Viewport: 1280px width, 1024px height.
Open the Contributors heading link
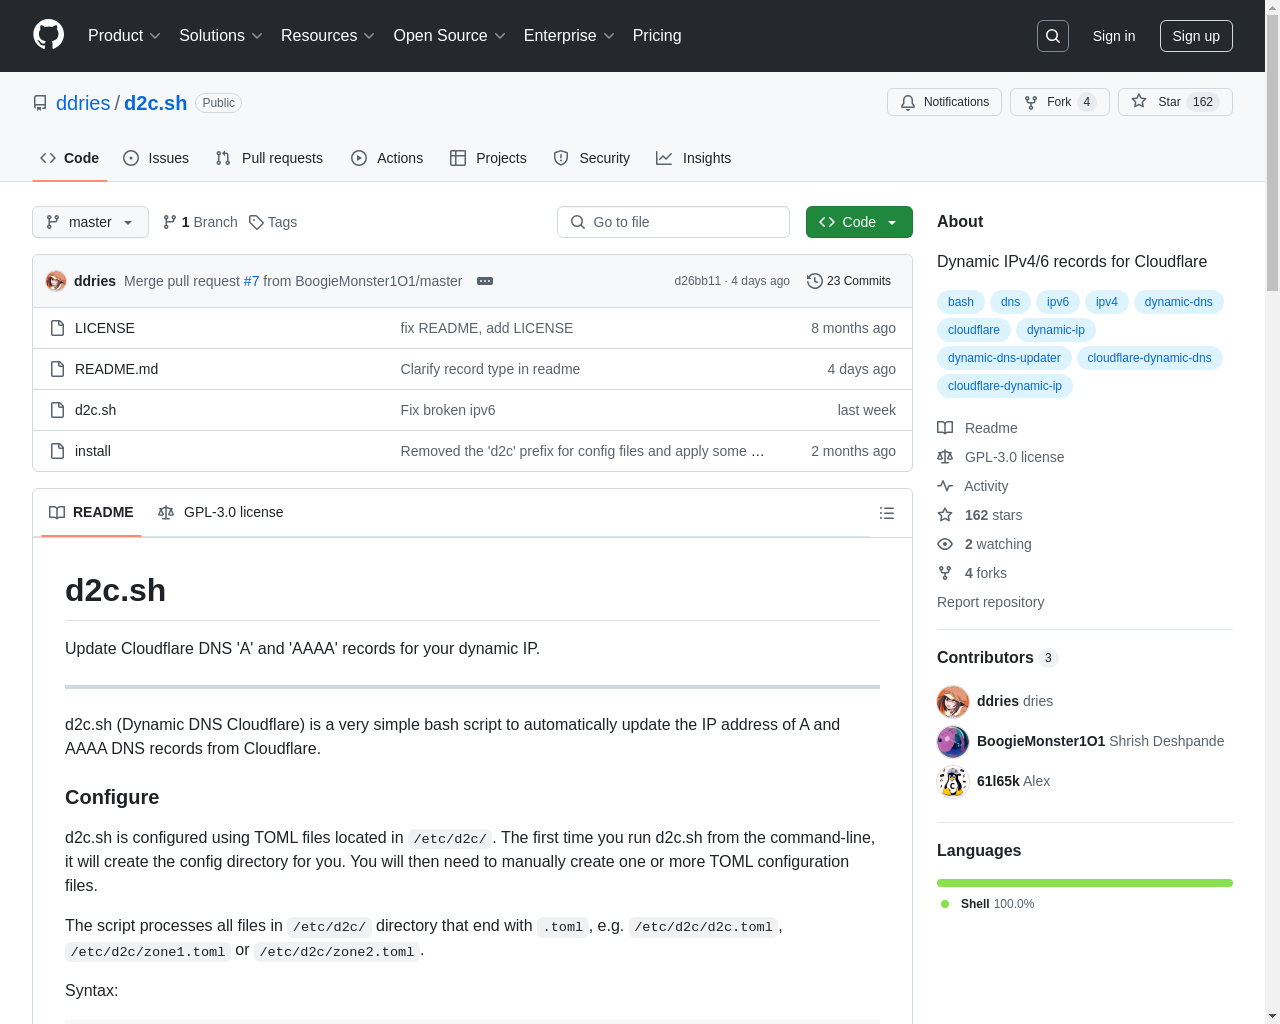(x=997, y=657)
